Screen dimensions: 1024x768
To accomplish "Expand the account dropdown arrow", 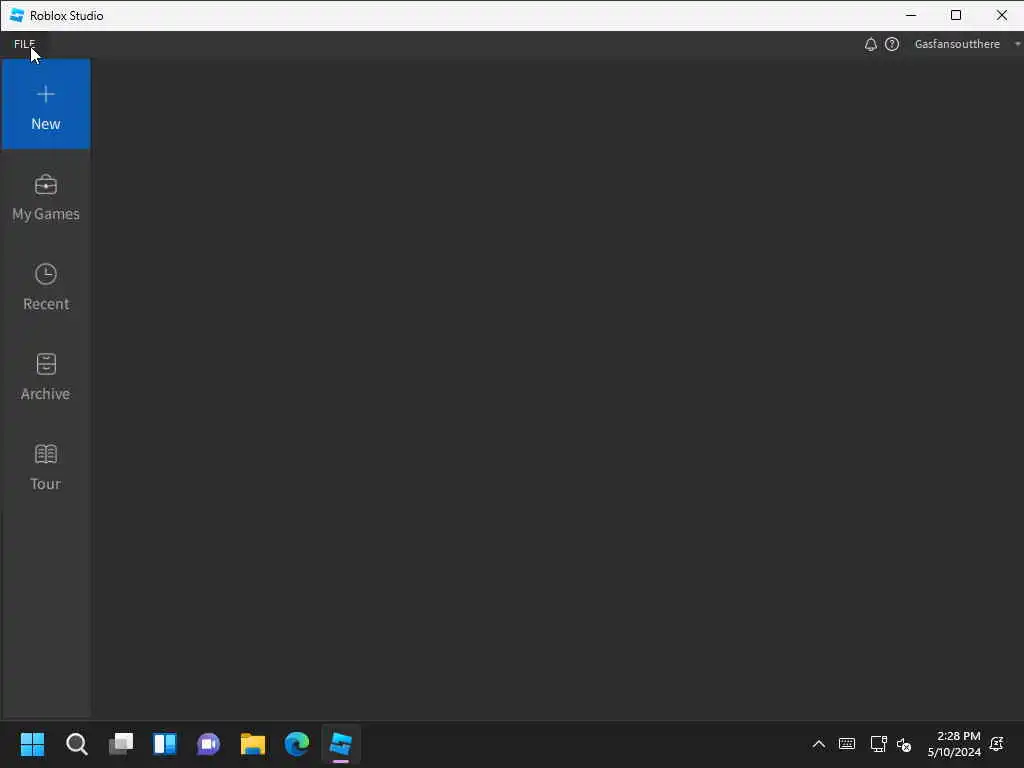I will click(1017, 44).
